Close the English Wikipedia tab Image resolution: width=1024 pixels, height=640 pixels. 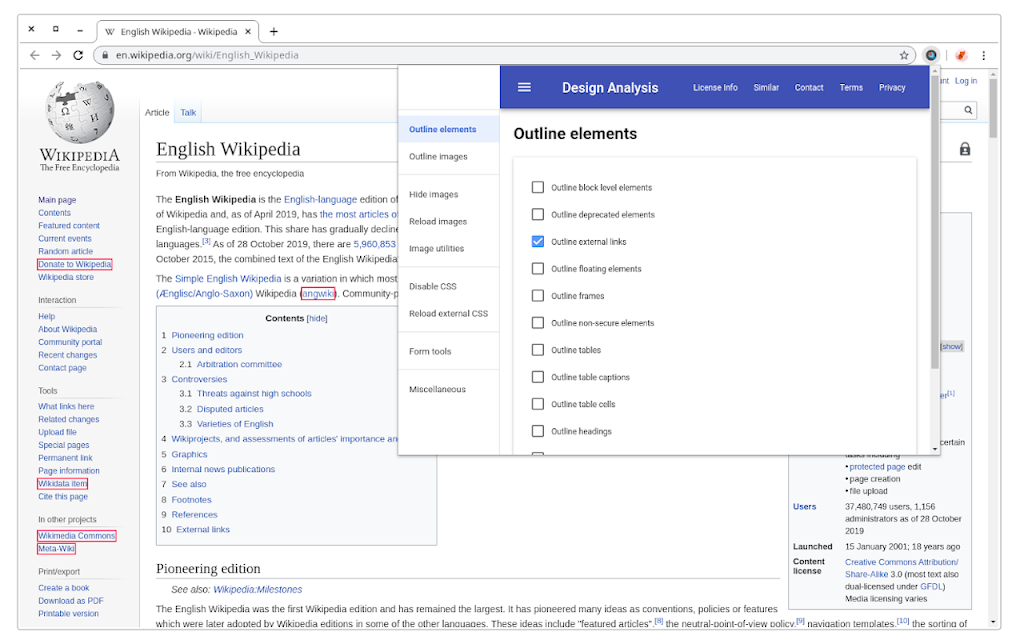coord(248,31)
